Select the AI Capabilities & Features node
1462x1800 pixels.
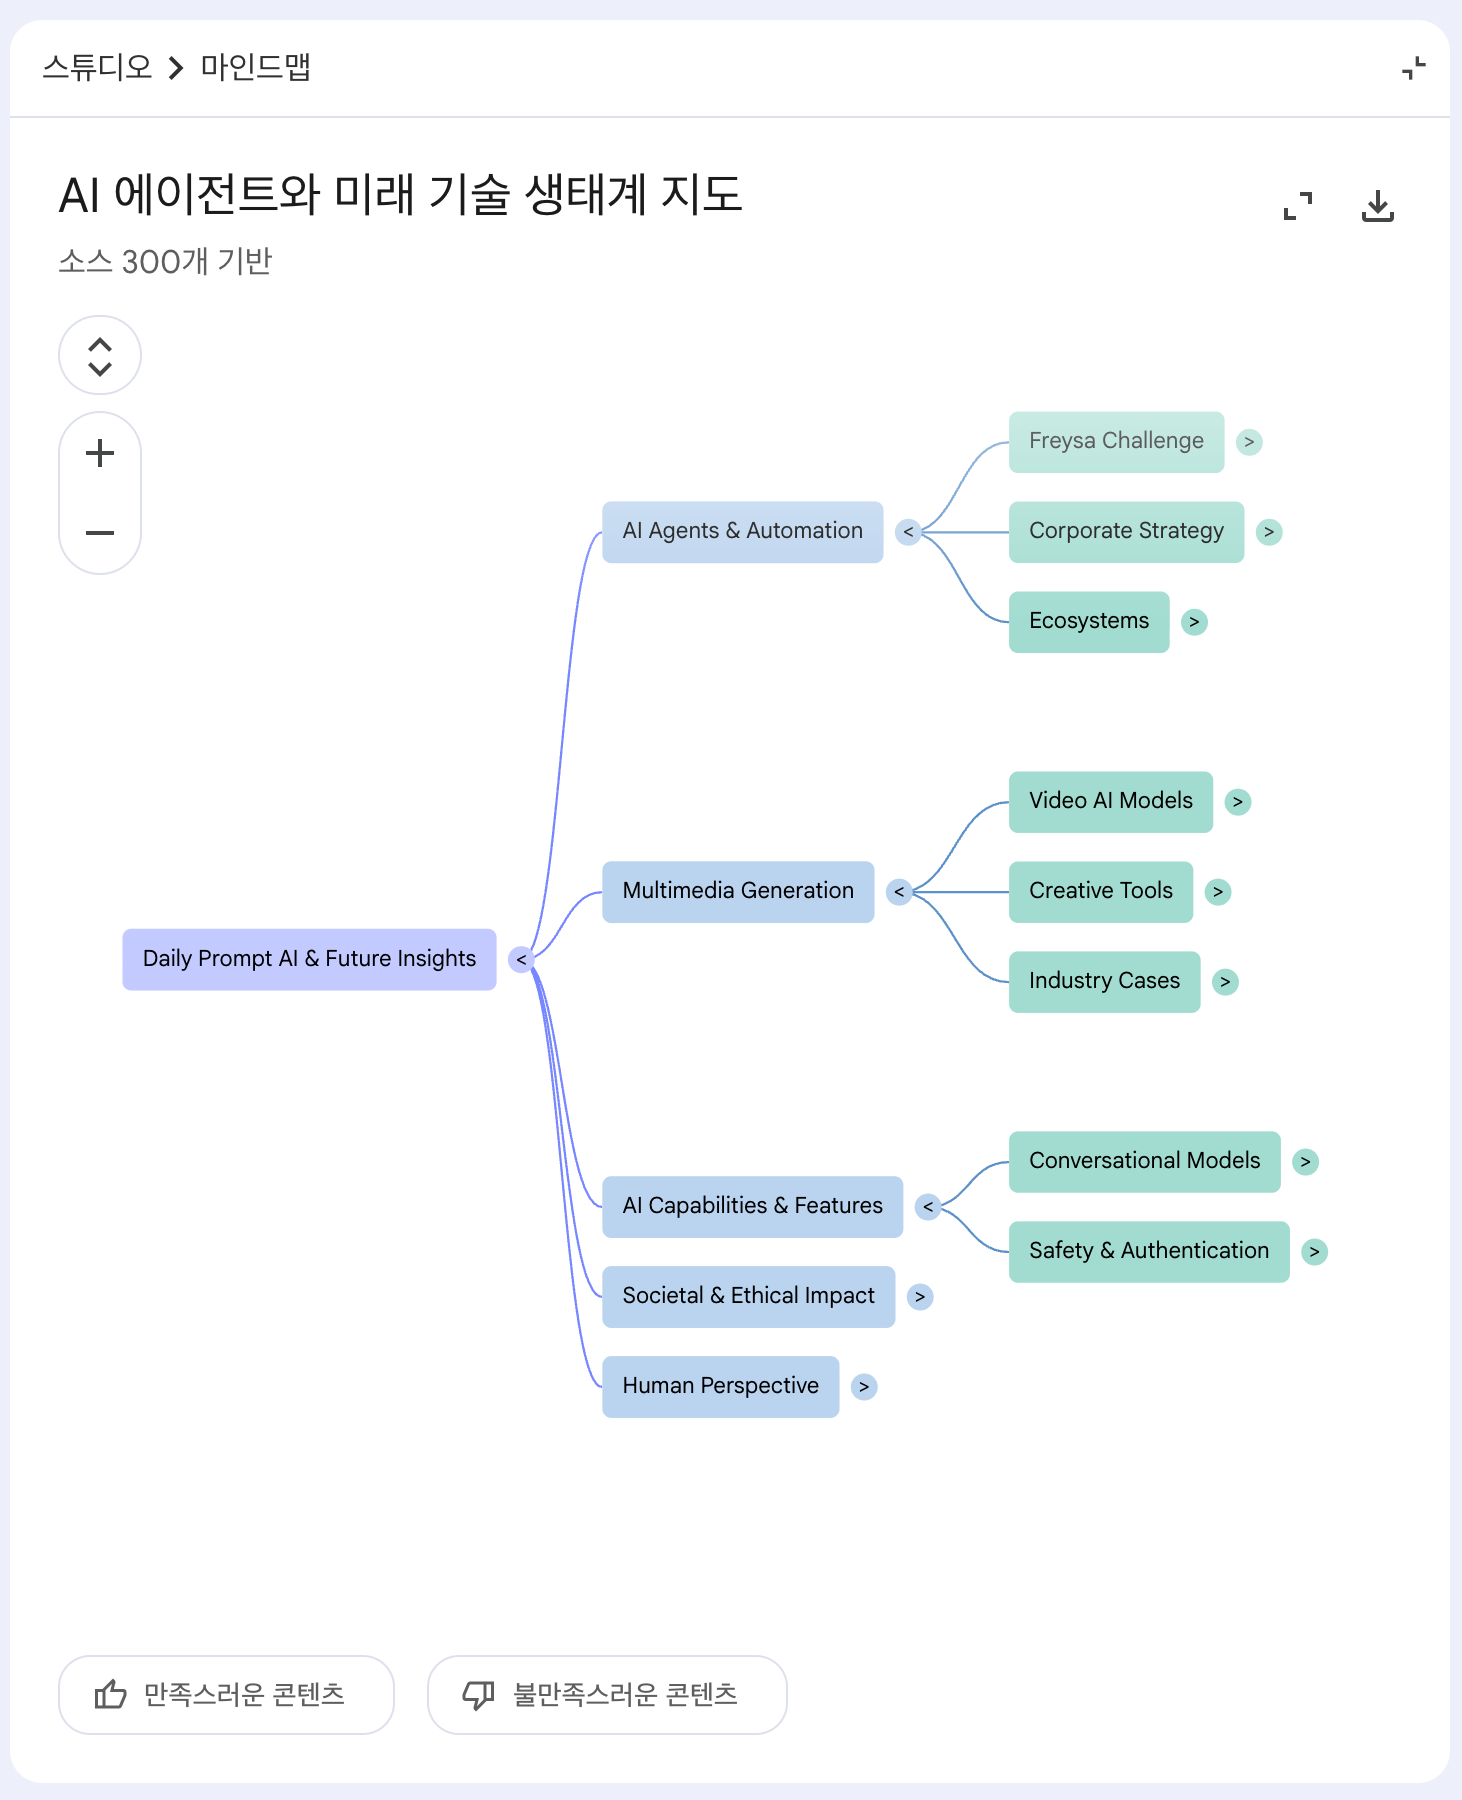tap(752, 1207)
